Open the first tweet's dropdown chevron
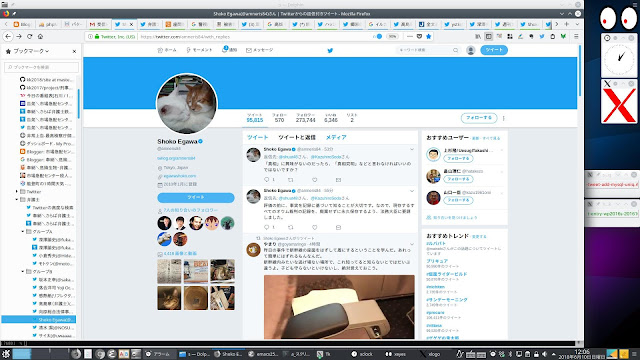Screen dimensions: 640x360 tap(411, 149)
